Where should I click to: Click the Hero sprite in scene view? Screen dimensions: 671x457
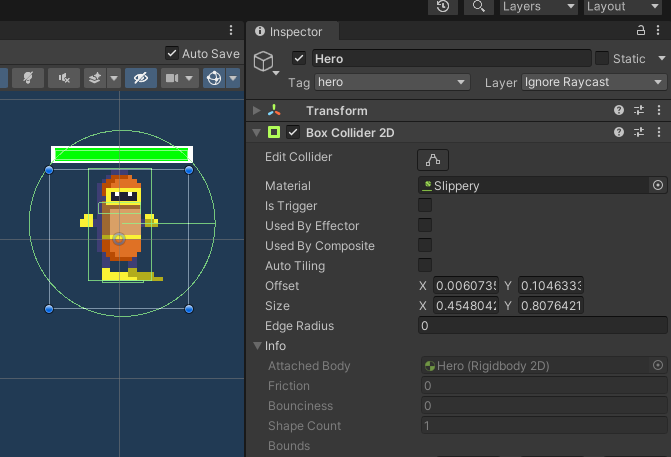121,227
